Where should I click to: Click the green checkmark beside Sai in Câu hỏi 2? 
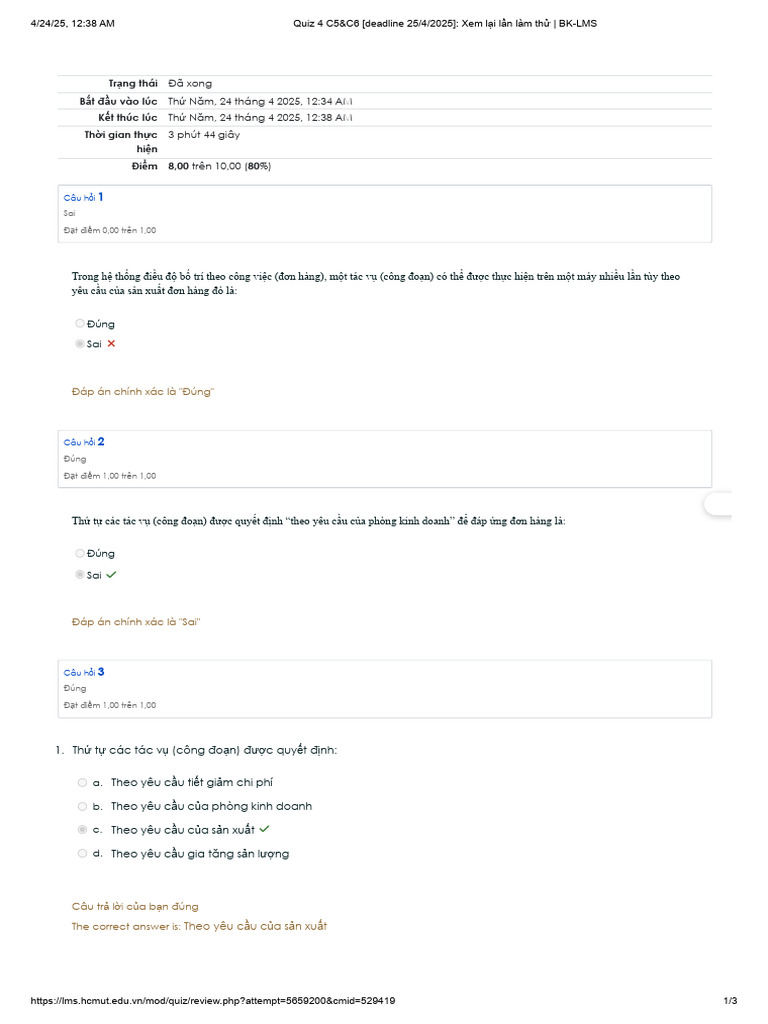tap(111, 575)
